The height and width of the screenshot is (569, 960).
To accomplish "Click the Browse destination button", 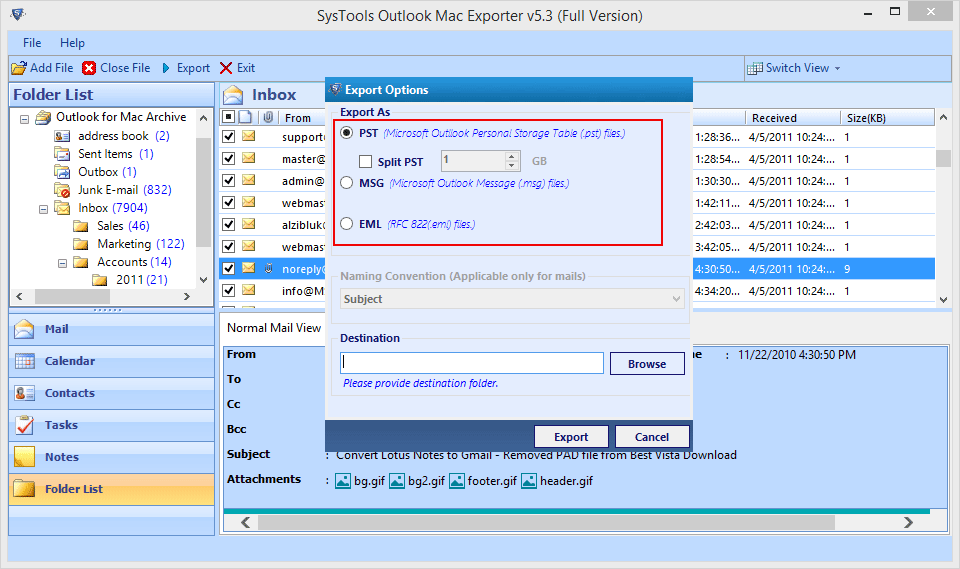I will [x=647, y=363].
